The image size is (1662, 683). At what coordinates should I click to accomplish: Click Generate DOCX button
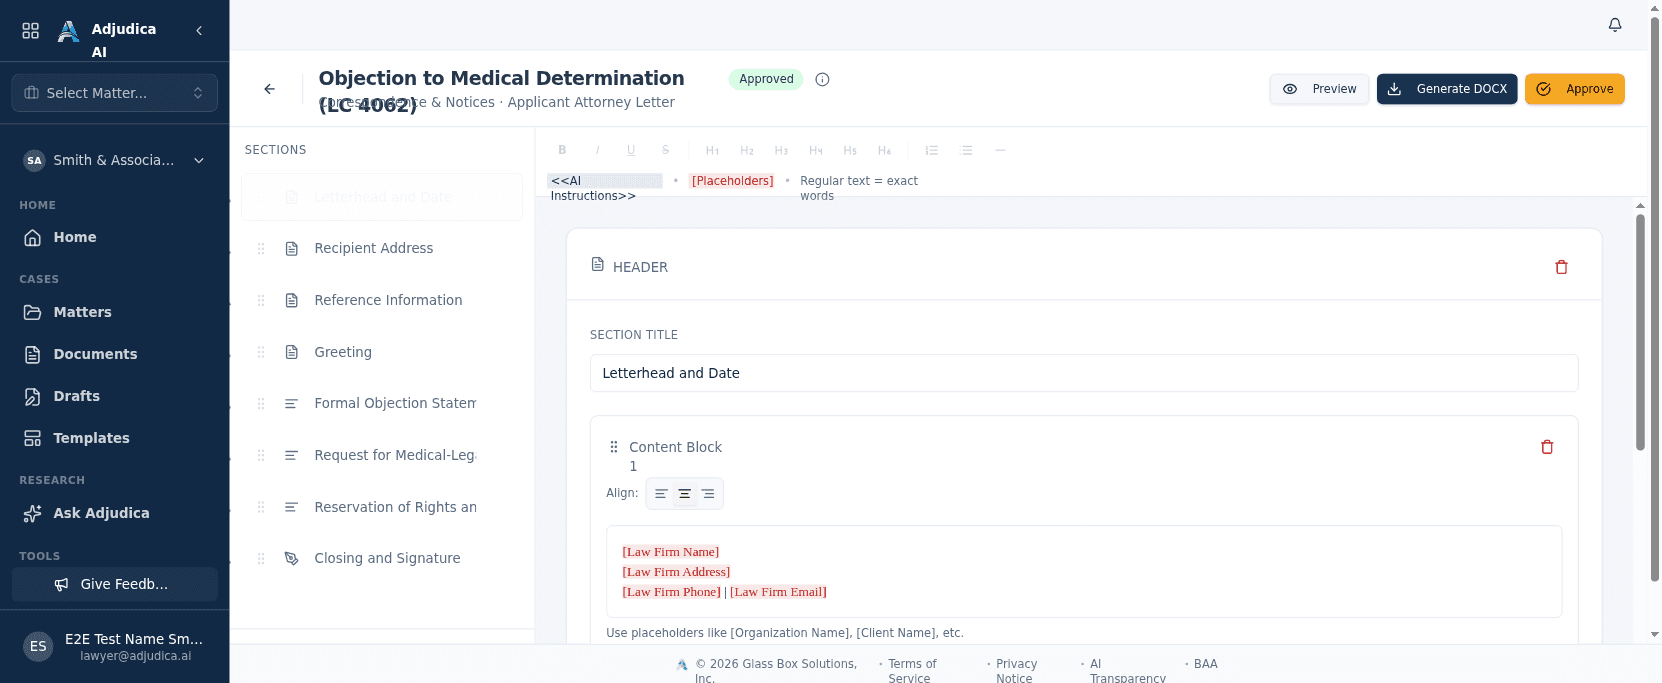coord(1447,89)
